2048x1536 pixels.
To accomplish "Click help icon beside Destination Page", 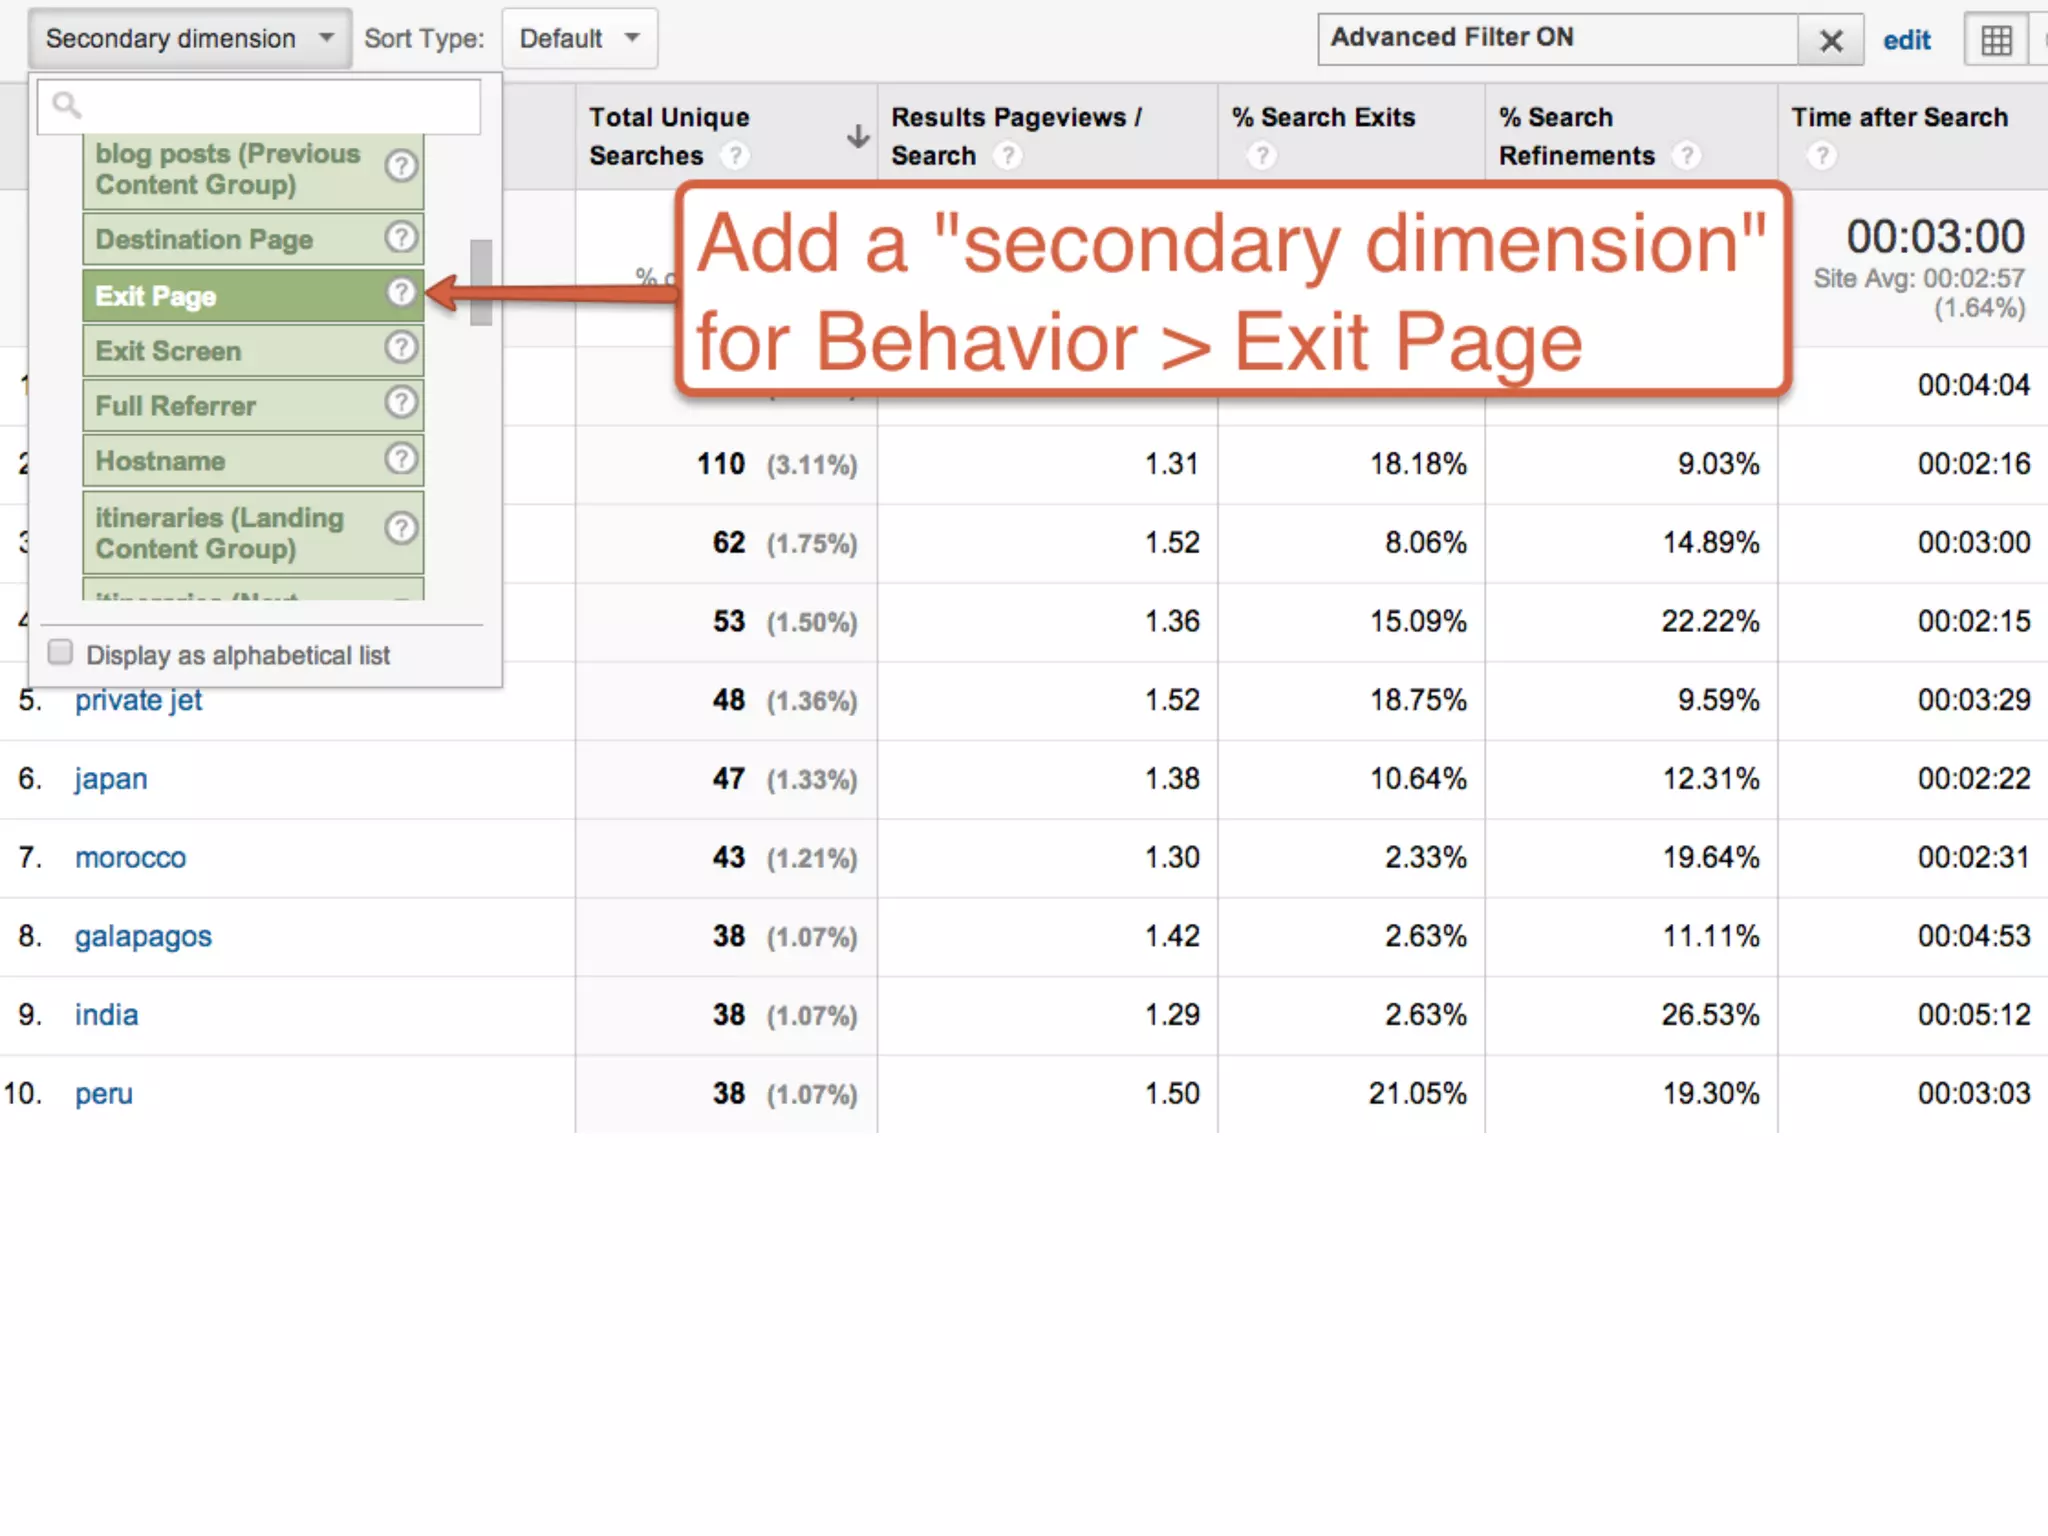I will [x=401, y=238].
